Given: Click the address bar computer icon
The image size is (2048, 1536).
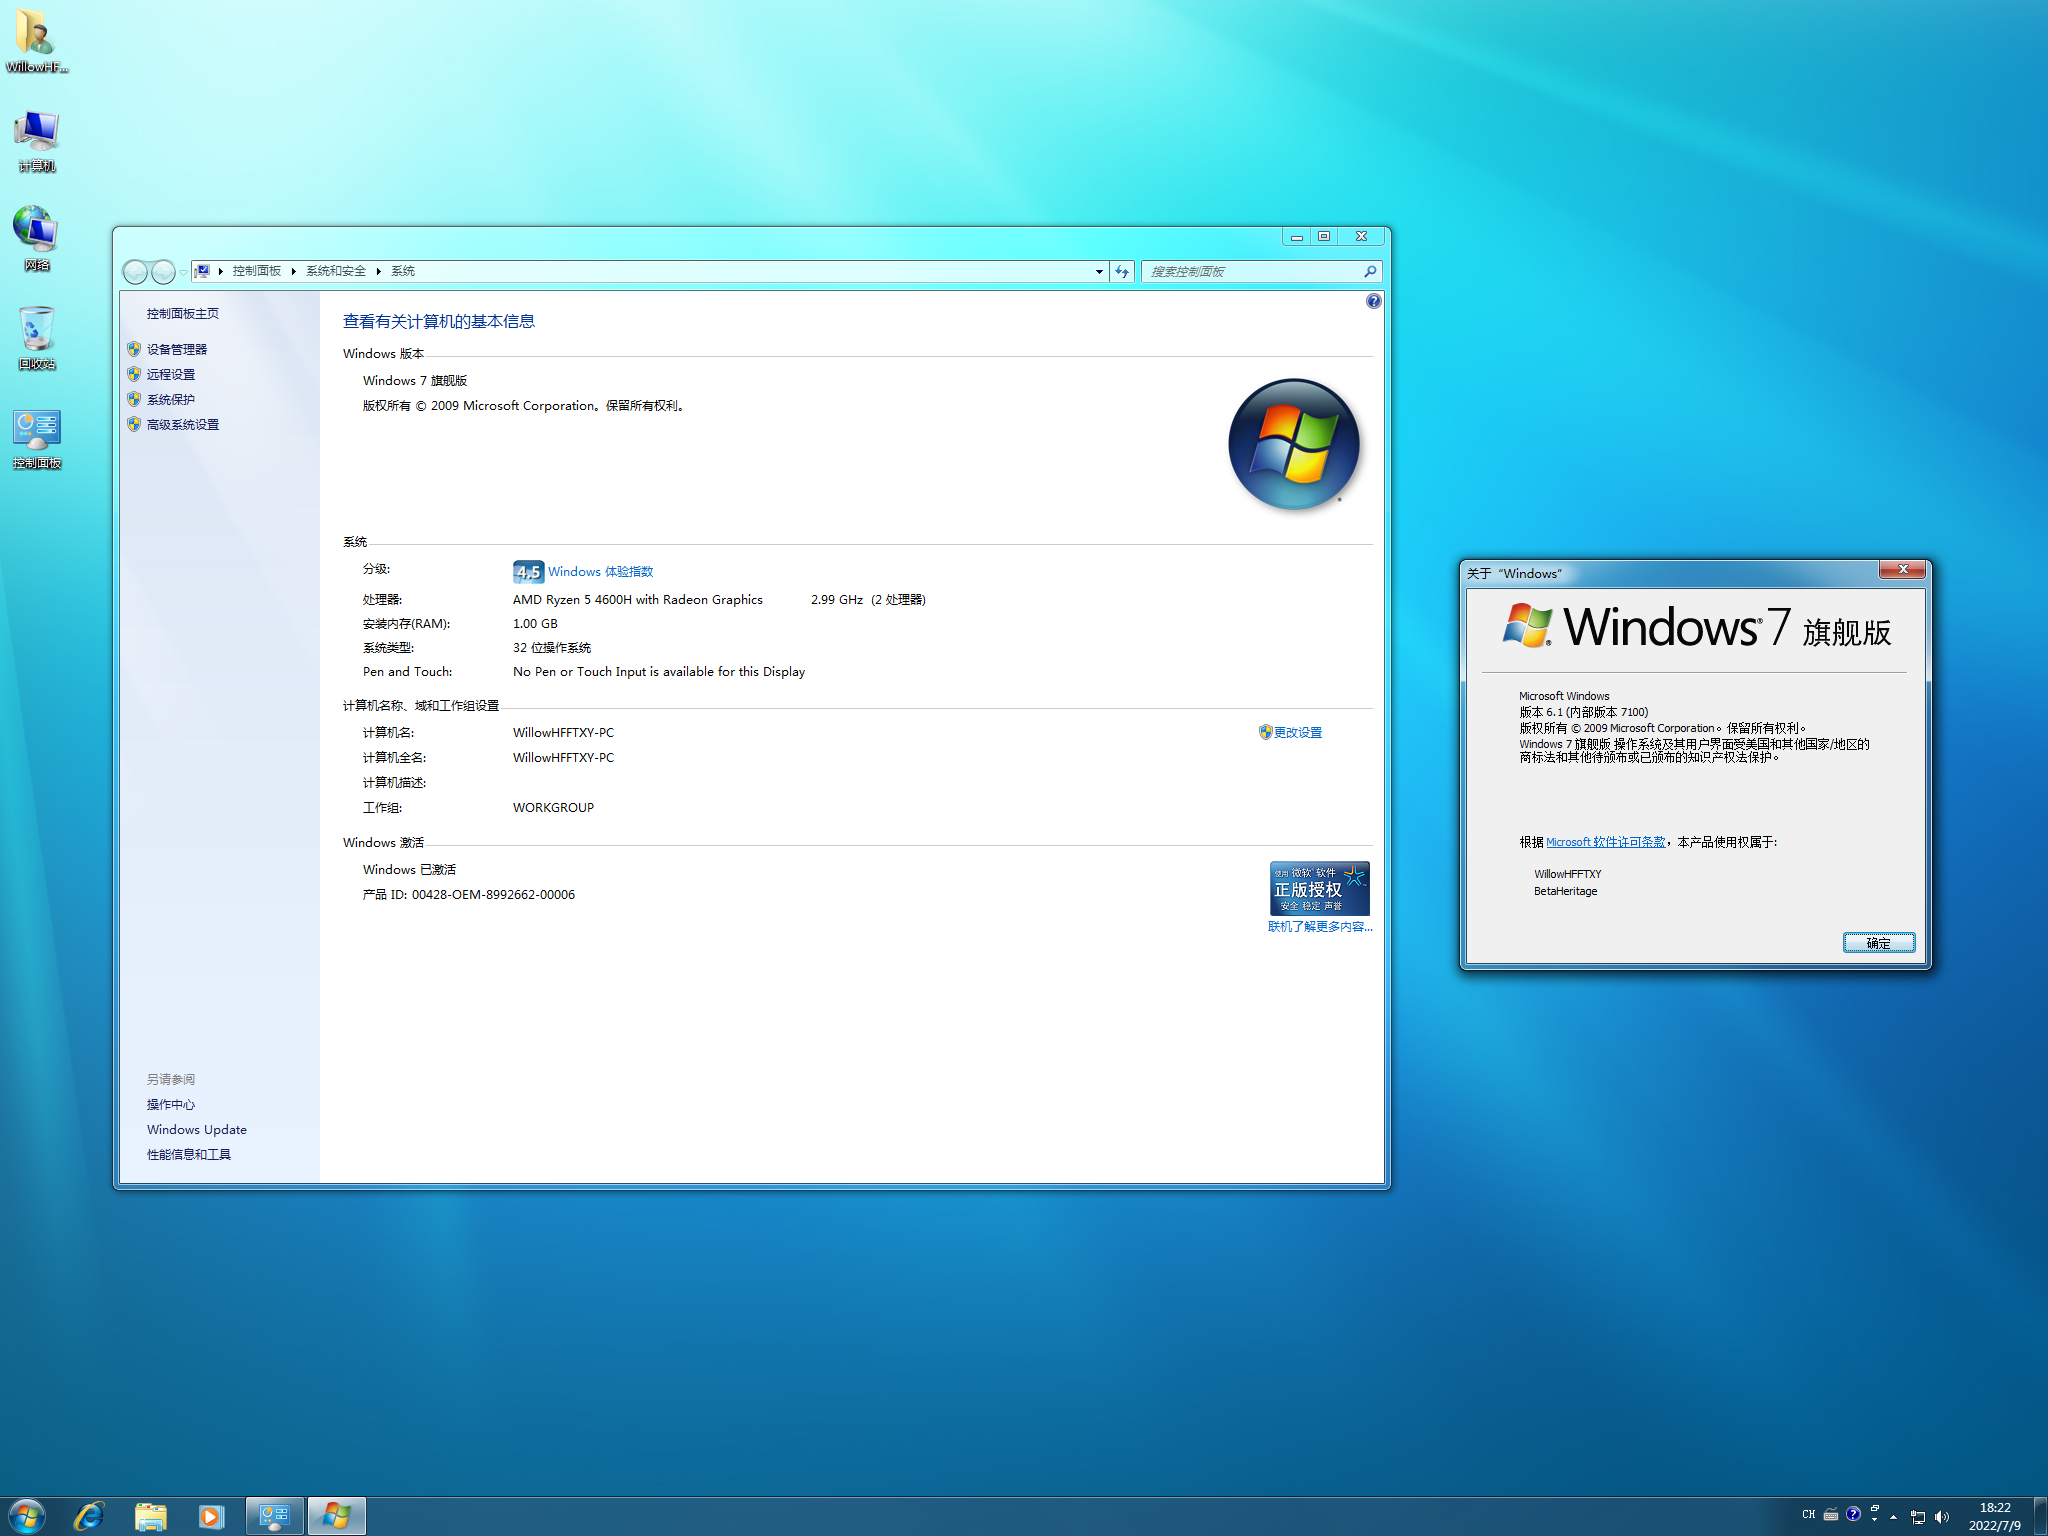Looking at the screenshot, I should [203, 271].
